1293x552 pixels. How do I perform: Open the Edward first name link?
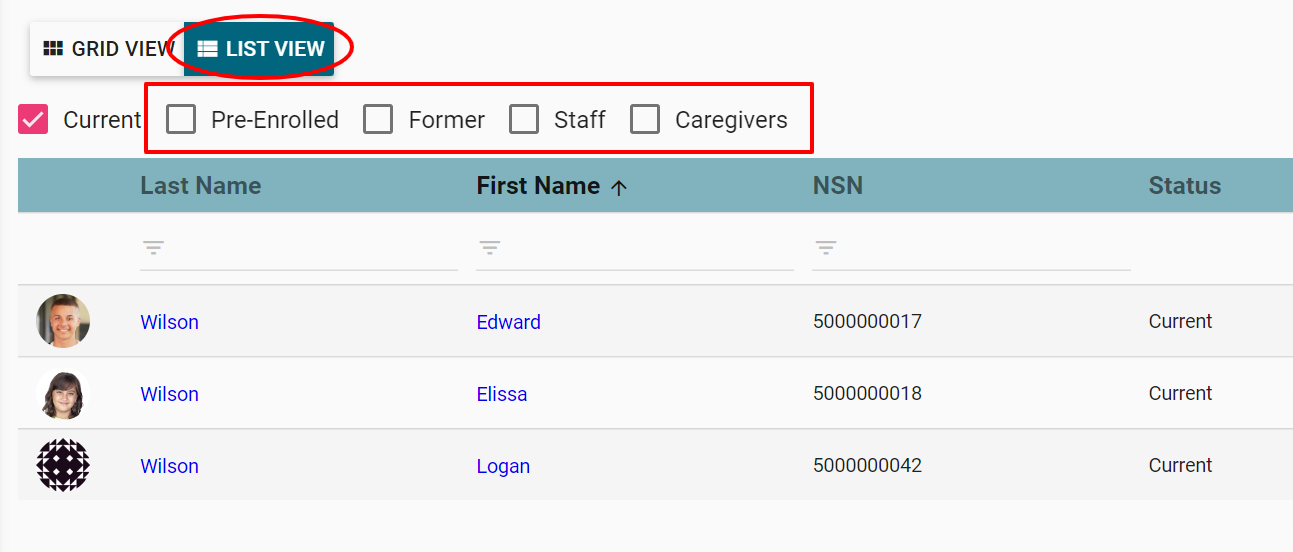508,322
